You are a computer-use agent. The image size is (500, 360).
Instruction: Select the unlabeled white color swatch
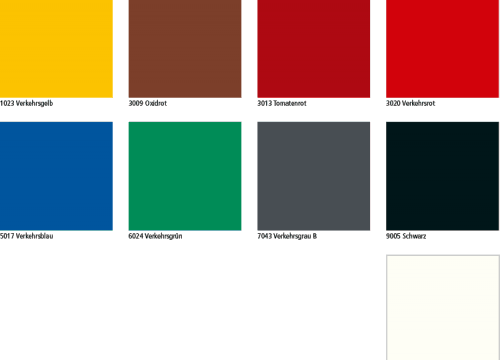[x=443, y=307]
